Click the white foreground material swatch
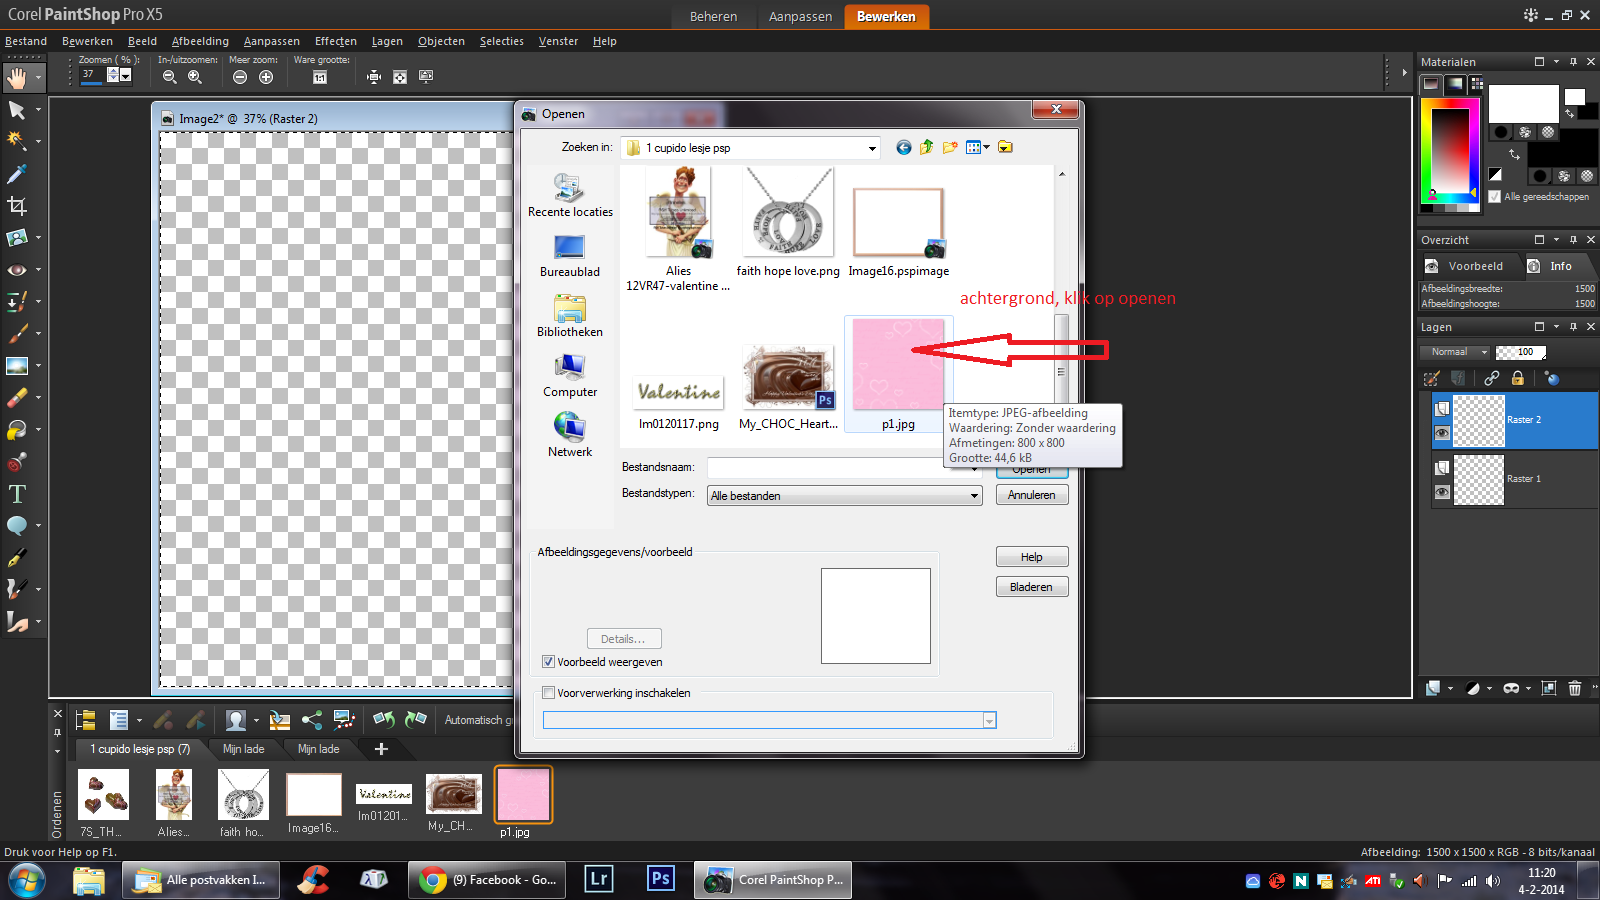 [x=1523, y=104]
